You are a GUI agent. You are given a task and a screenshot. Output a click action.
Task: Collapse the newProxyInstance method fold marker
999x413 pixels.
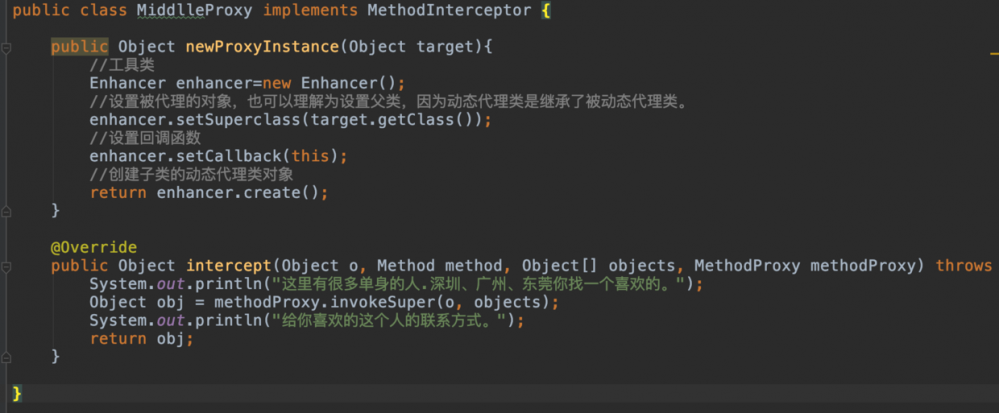(x=6, y=47)
